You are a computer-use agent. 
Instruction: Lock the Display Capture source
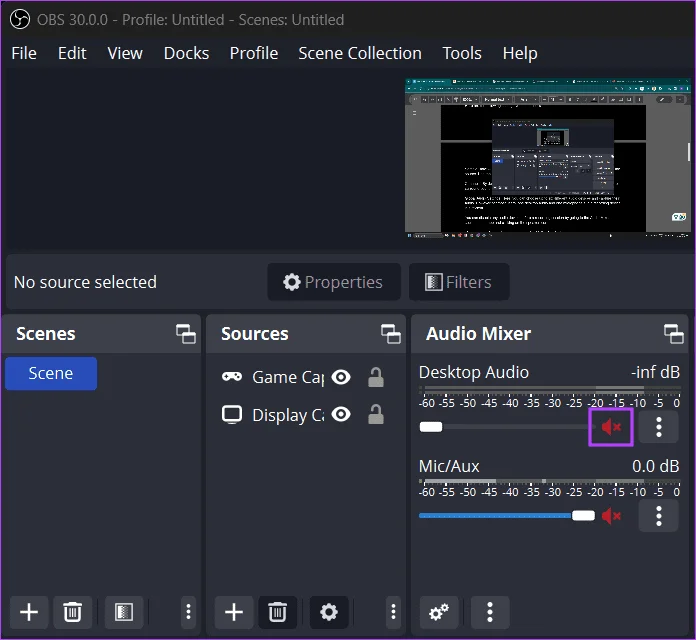376,415
